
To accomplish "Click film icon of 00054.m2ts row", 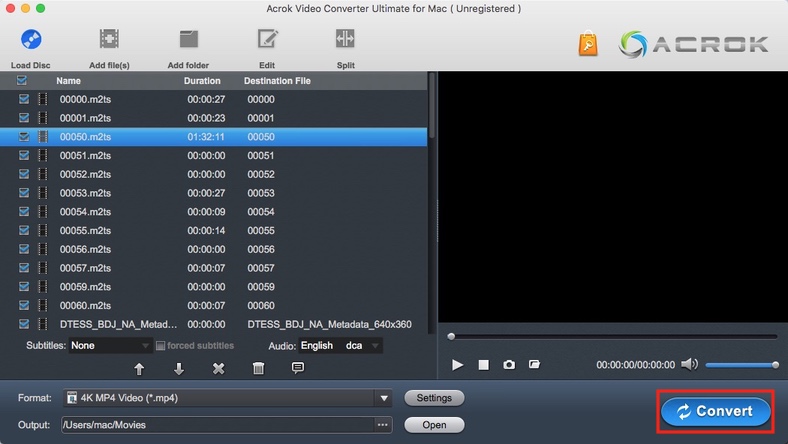I will (x=43, y=212).
